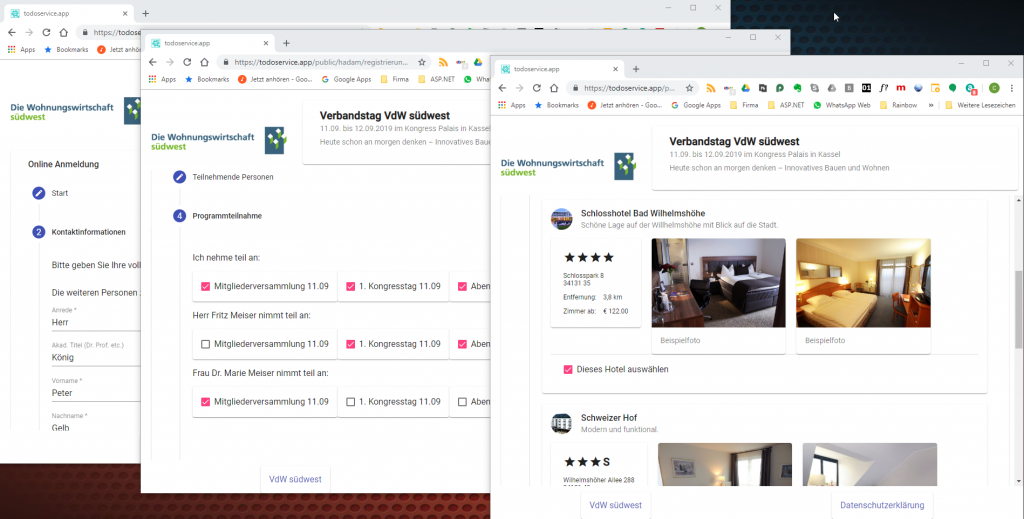Open Firma bookmark folder in front window
This screenshot has height=519, width=1024.
coord(743,105)
